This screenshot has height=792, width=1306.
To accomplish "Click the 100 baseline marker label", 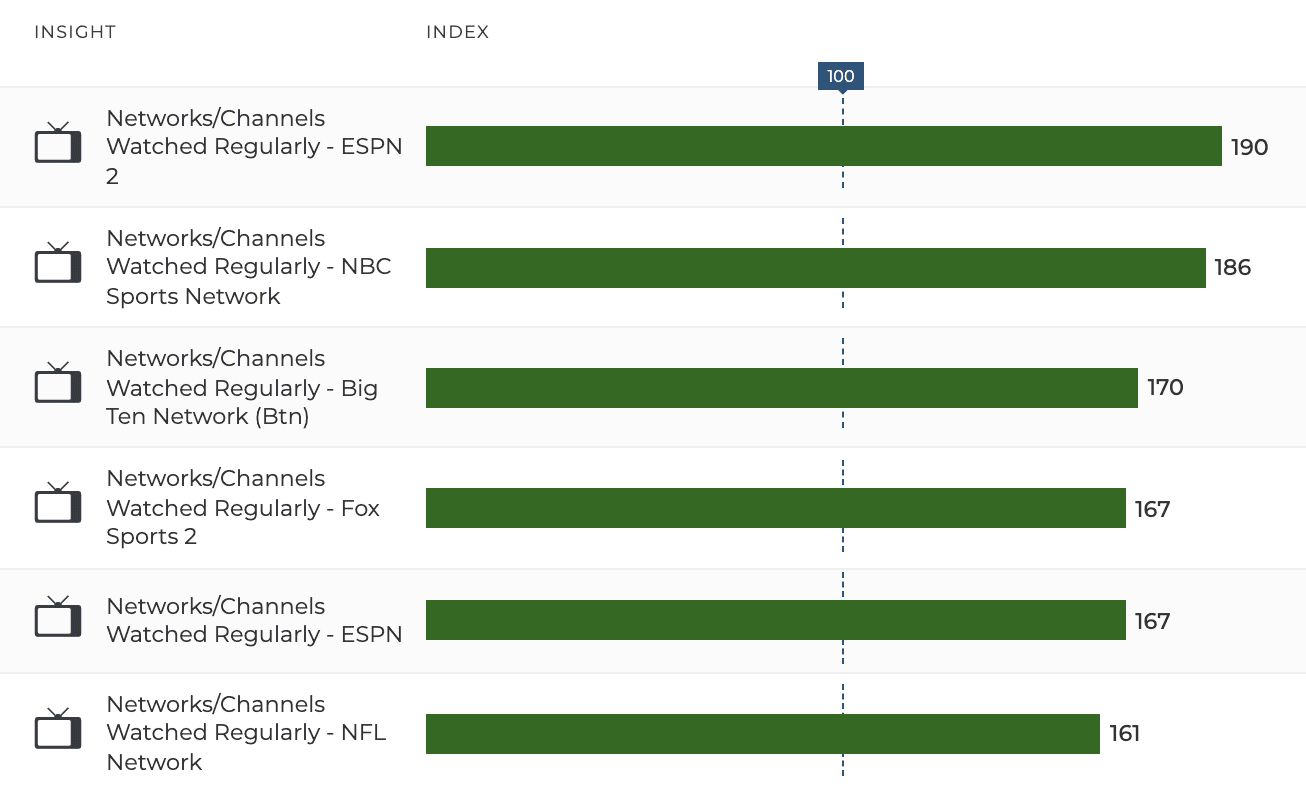I will (x=841, y=76).
